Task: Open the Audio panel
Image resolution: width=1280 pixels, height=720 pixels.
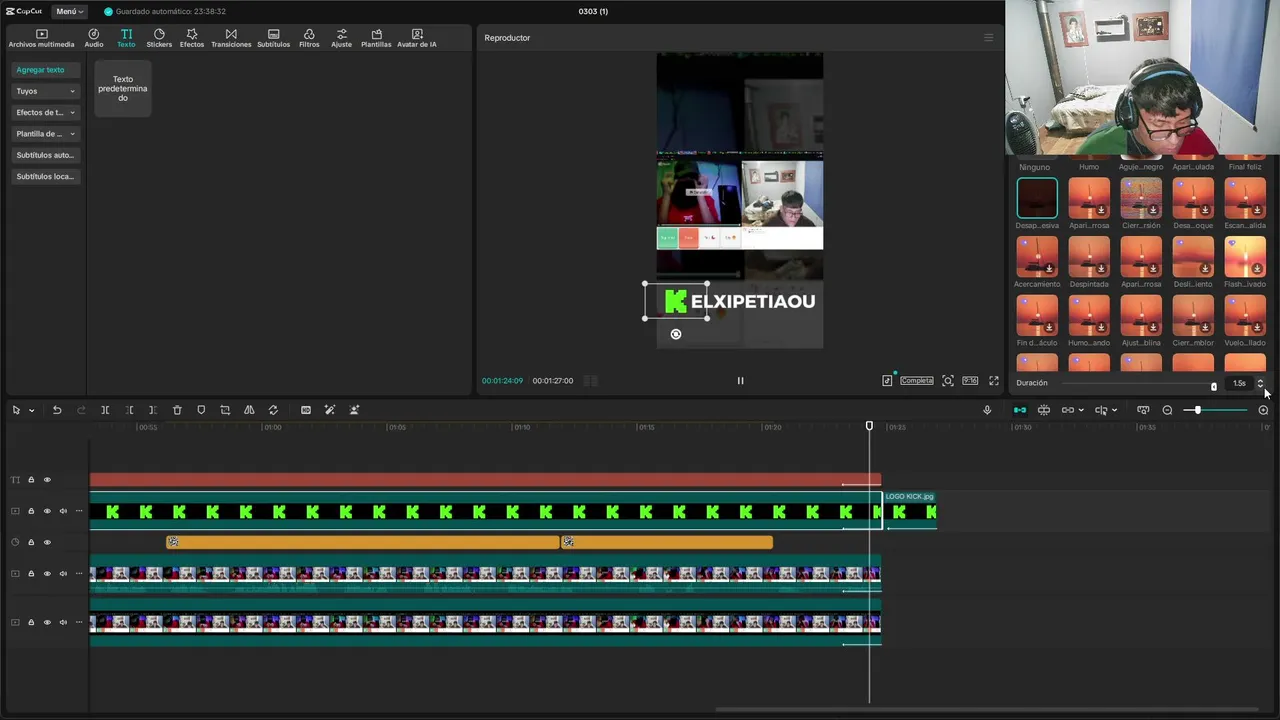Action: pos(93,38)
